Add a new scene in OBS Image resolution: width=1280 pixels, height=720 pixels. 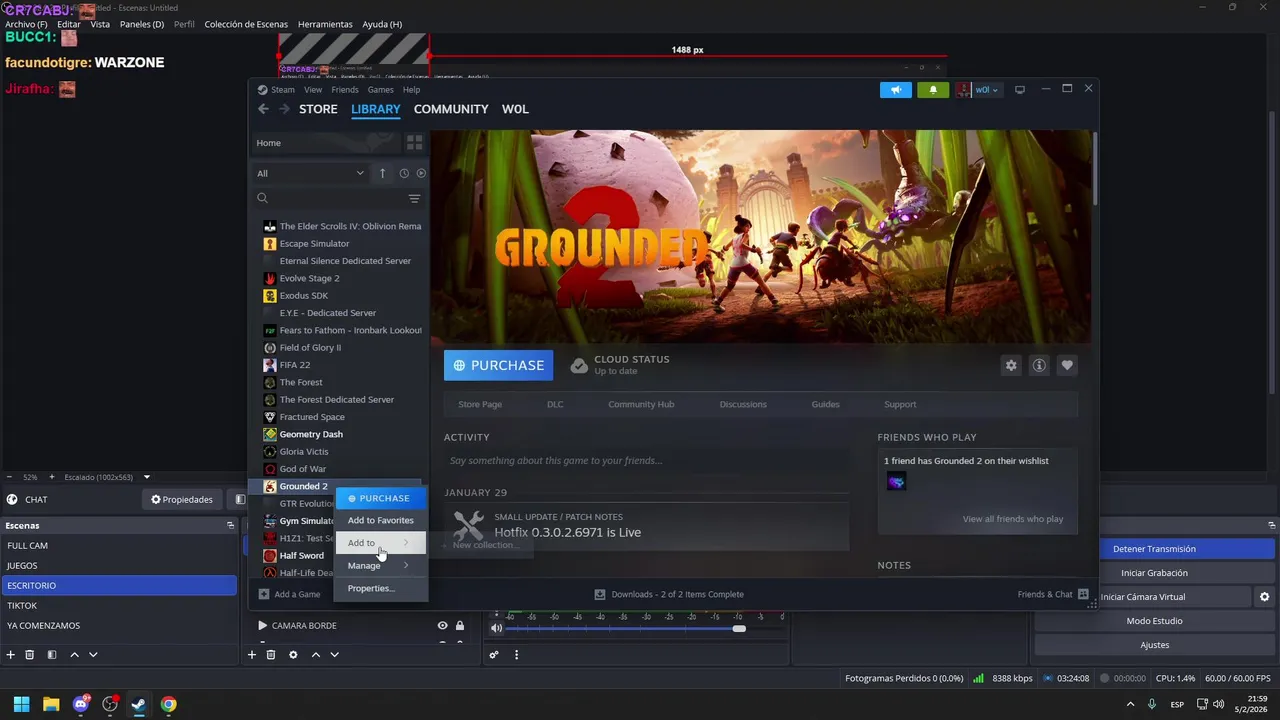pos(11,655)
